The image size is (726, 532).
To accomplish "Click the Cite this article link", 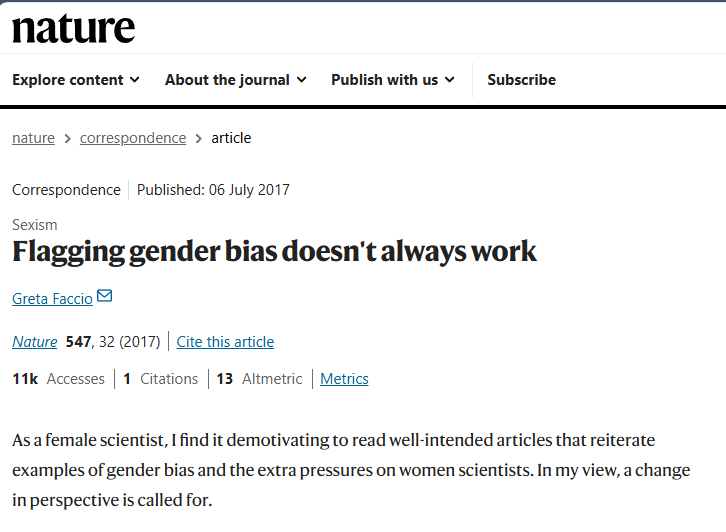I will point(225,342).
